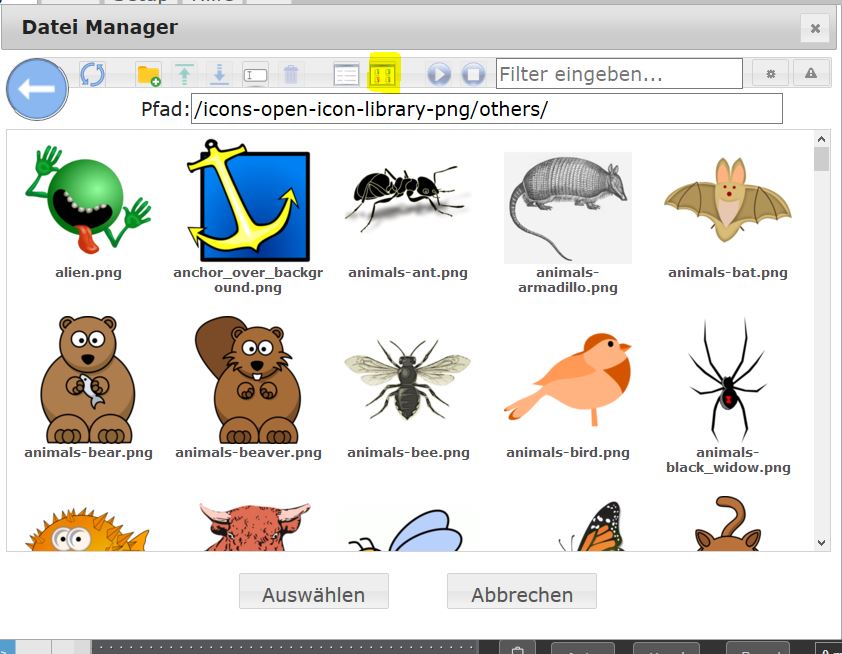Open the gear settings button

pyautogui.click(x=770, y=74)
